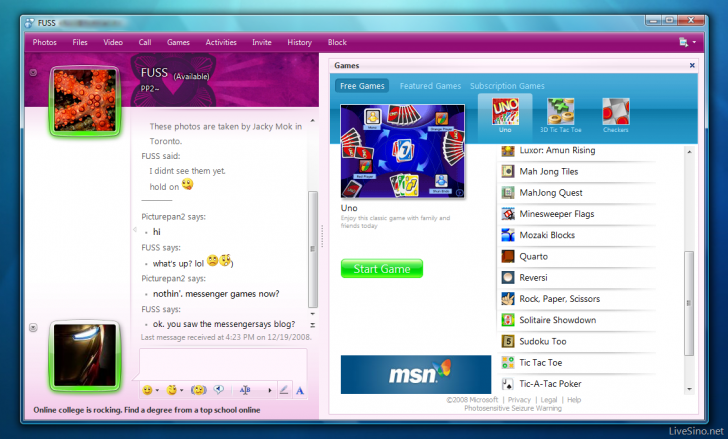Viewport: 728px width, 439px height.
Task: Open the Help link
Action: (574, 400)
